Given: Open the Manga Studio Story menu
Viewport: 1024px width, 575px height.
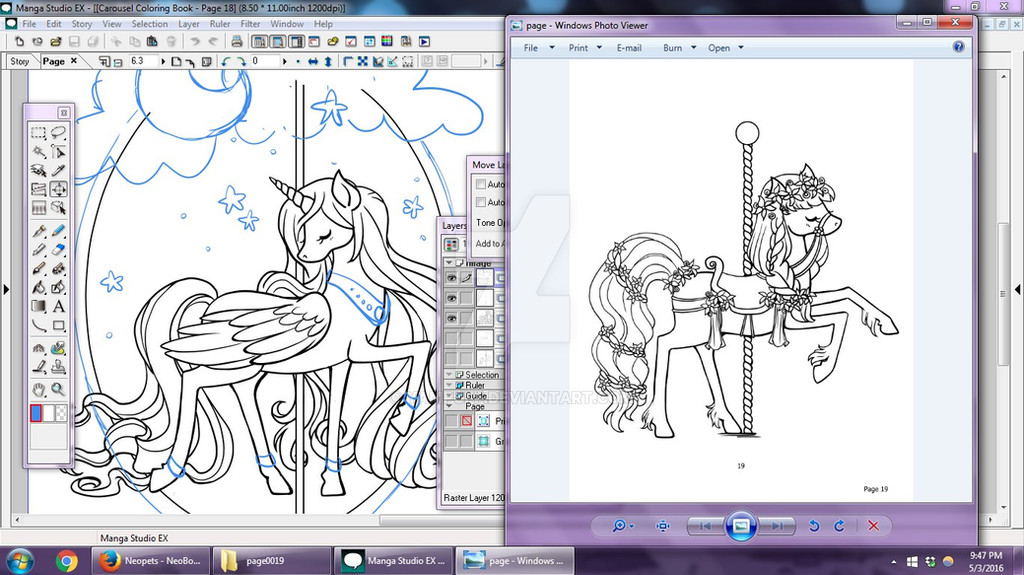Looking at the screenshot, I should (82, 24).
